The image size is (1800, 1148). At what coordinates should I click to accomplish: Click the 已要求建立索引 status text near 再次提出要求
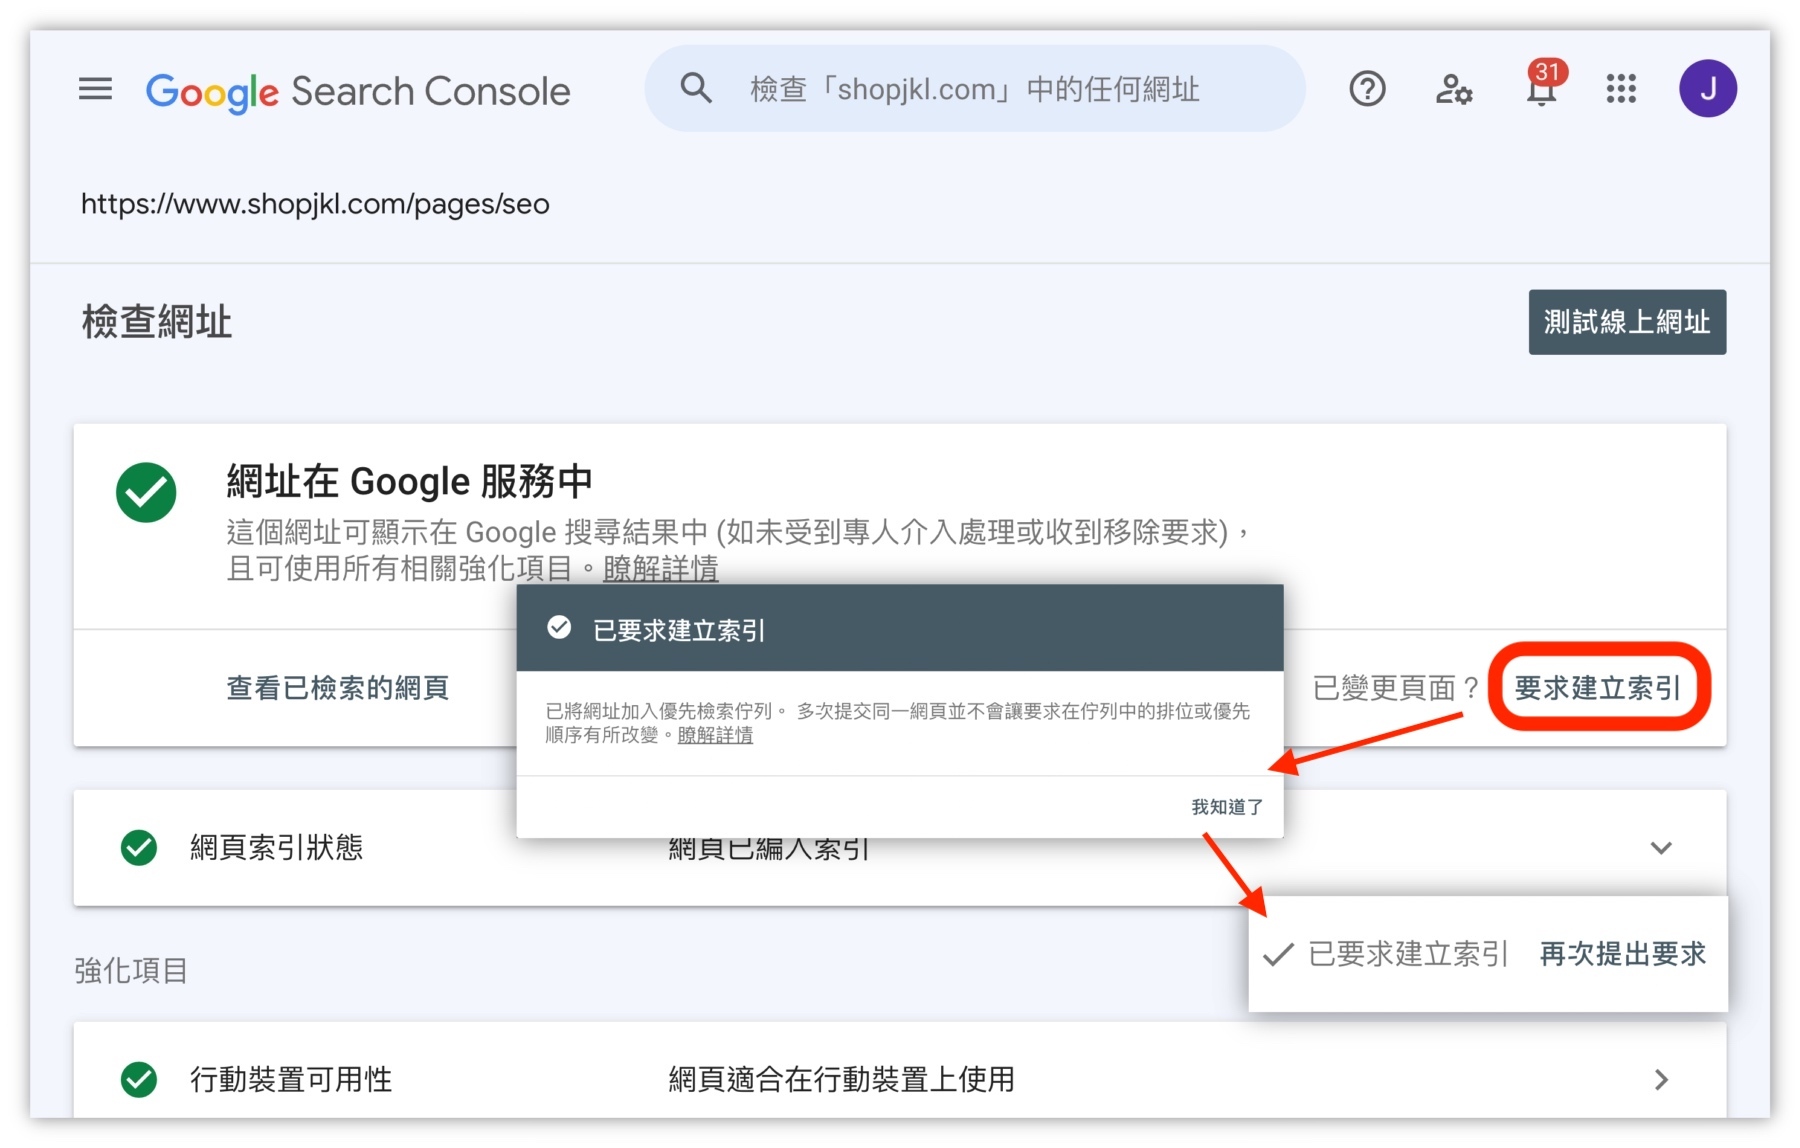pos(1407,954)
